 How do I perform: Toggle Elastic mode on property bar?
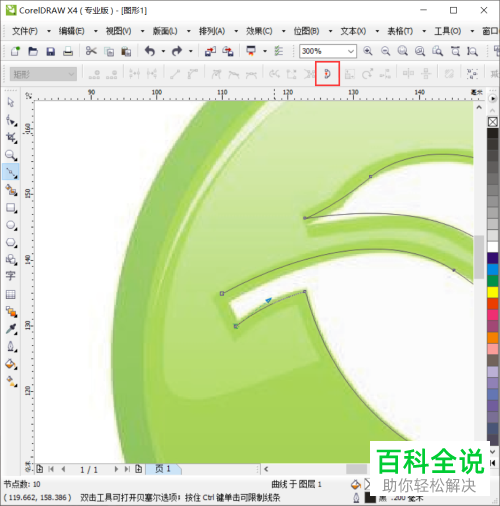tap(449, 74)
